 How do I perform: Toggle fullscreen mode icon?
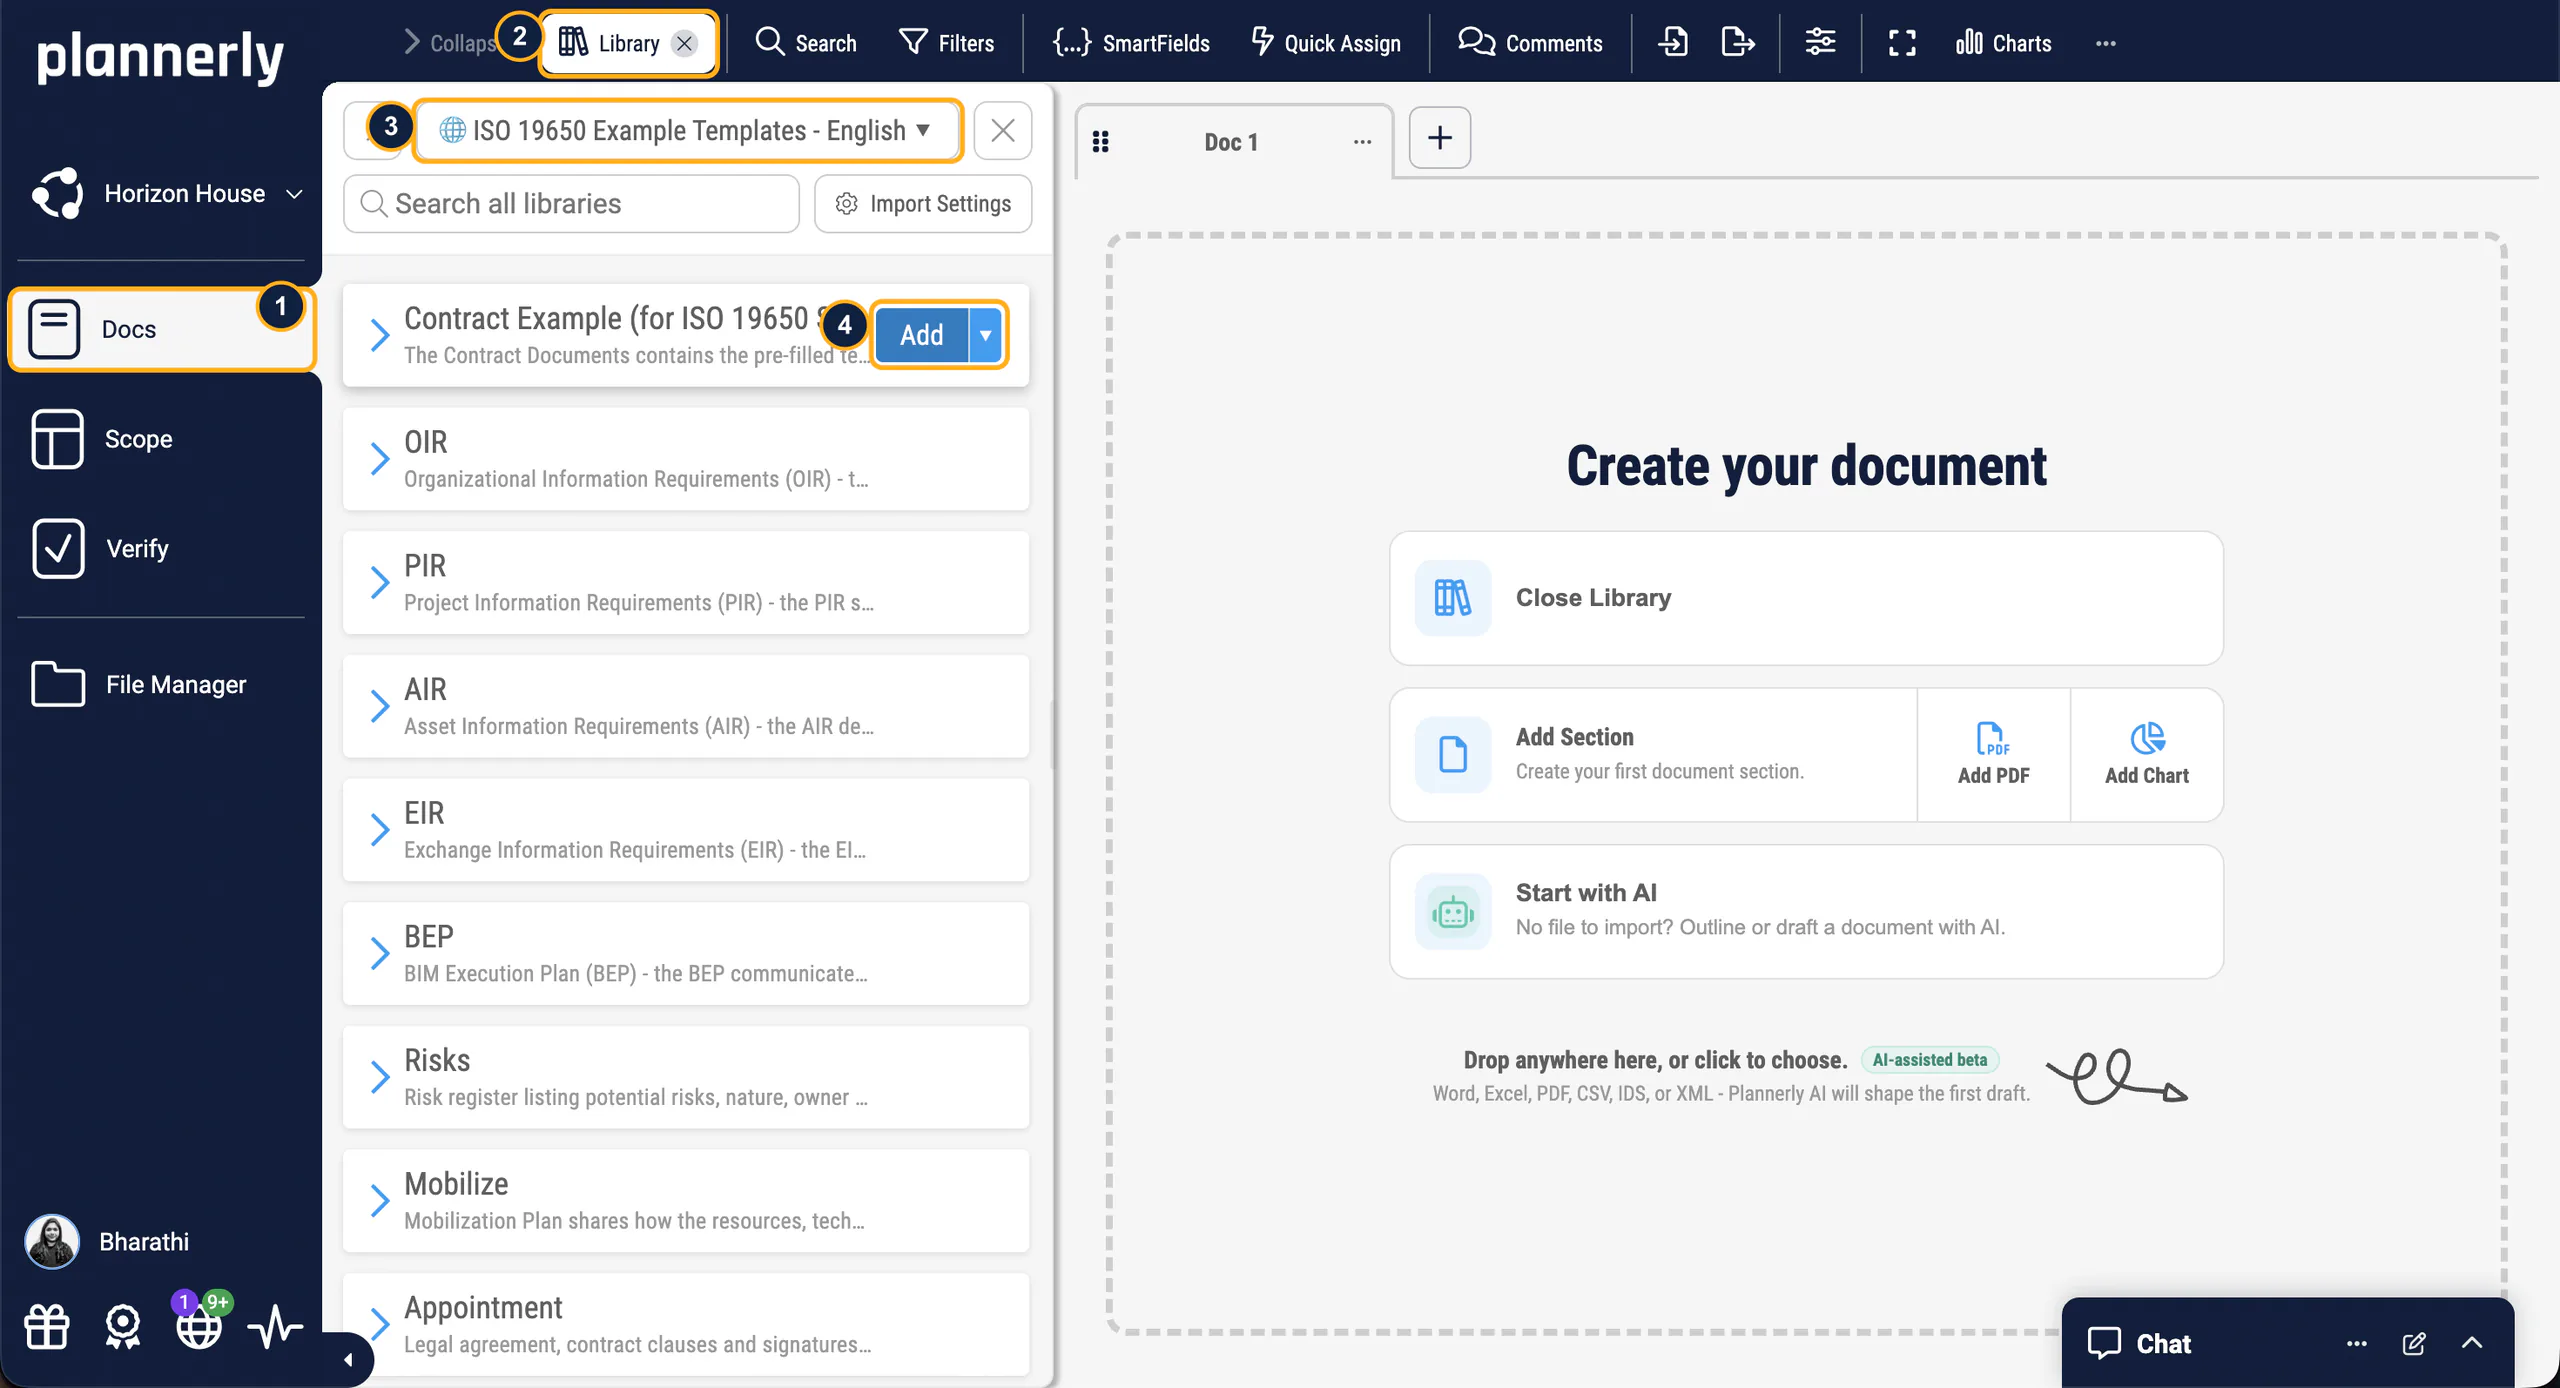click(1902, 43)
